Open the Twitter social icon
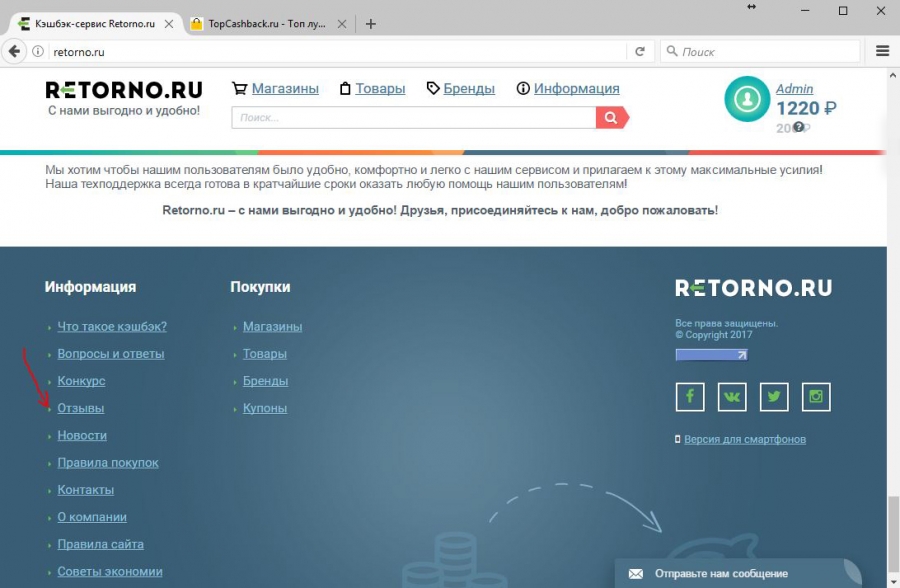900x588 pixels. (774, 397)
